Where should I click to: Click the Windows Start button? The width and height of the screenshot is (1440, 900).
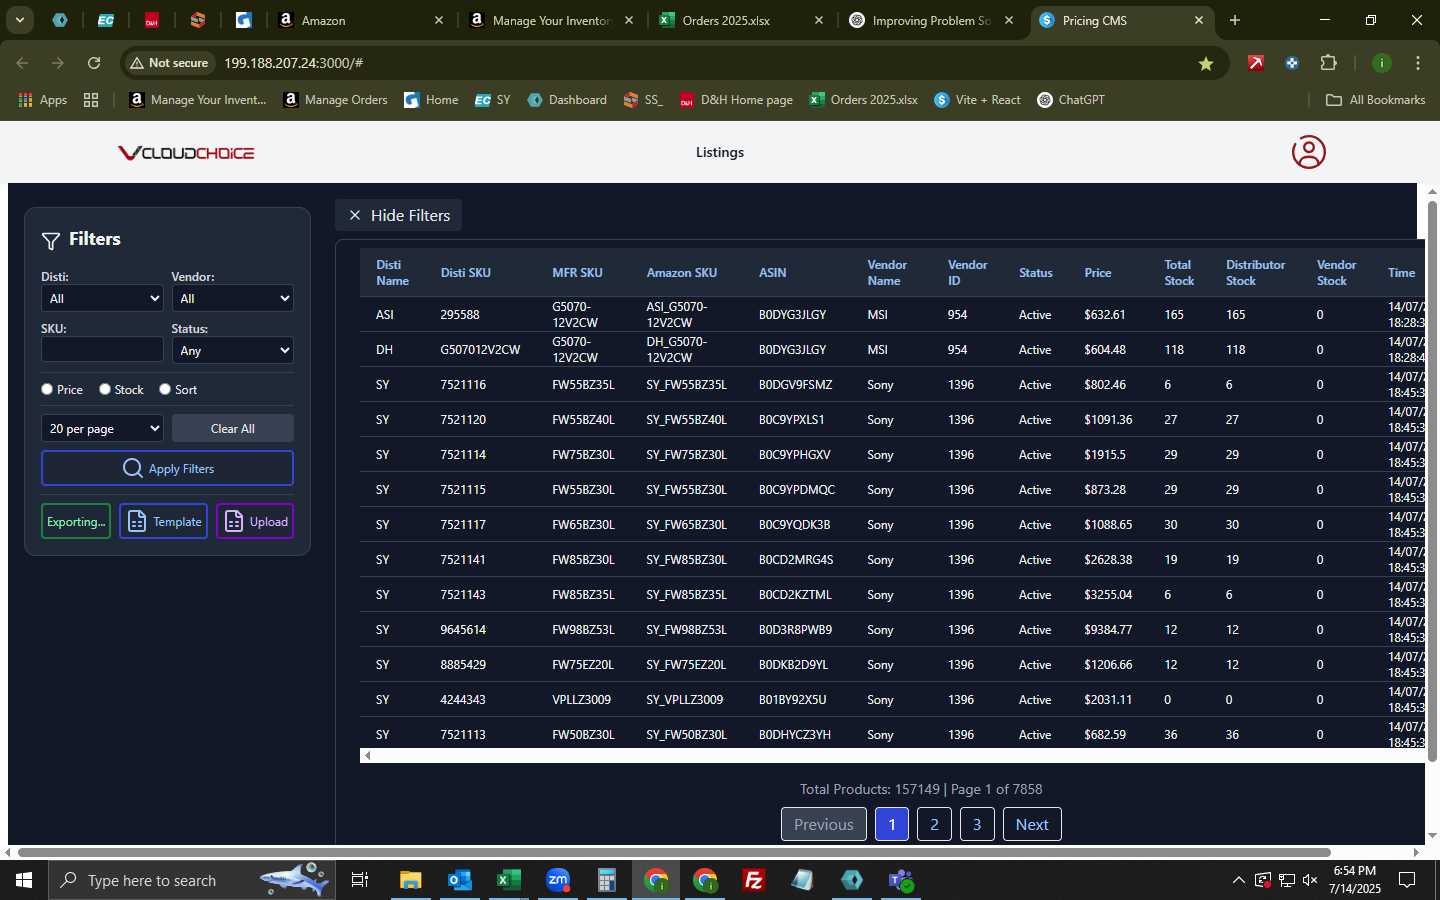(24, 880)
